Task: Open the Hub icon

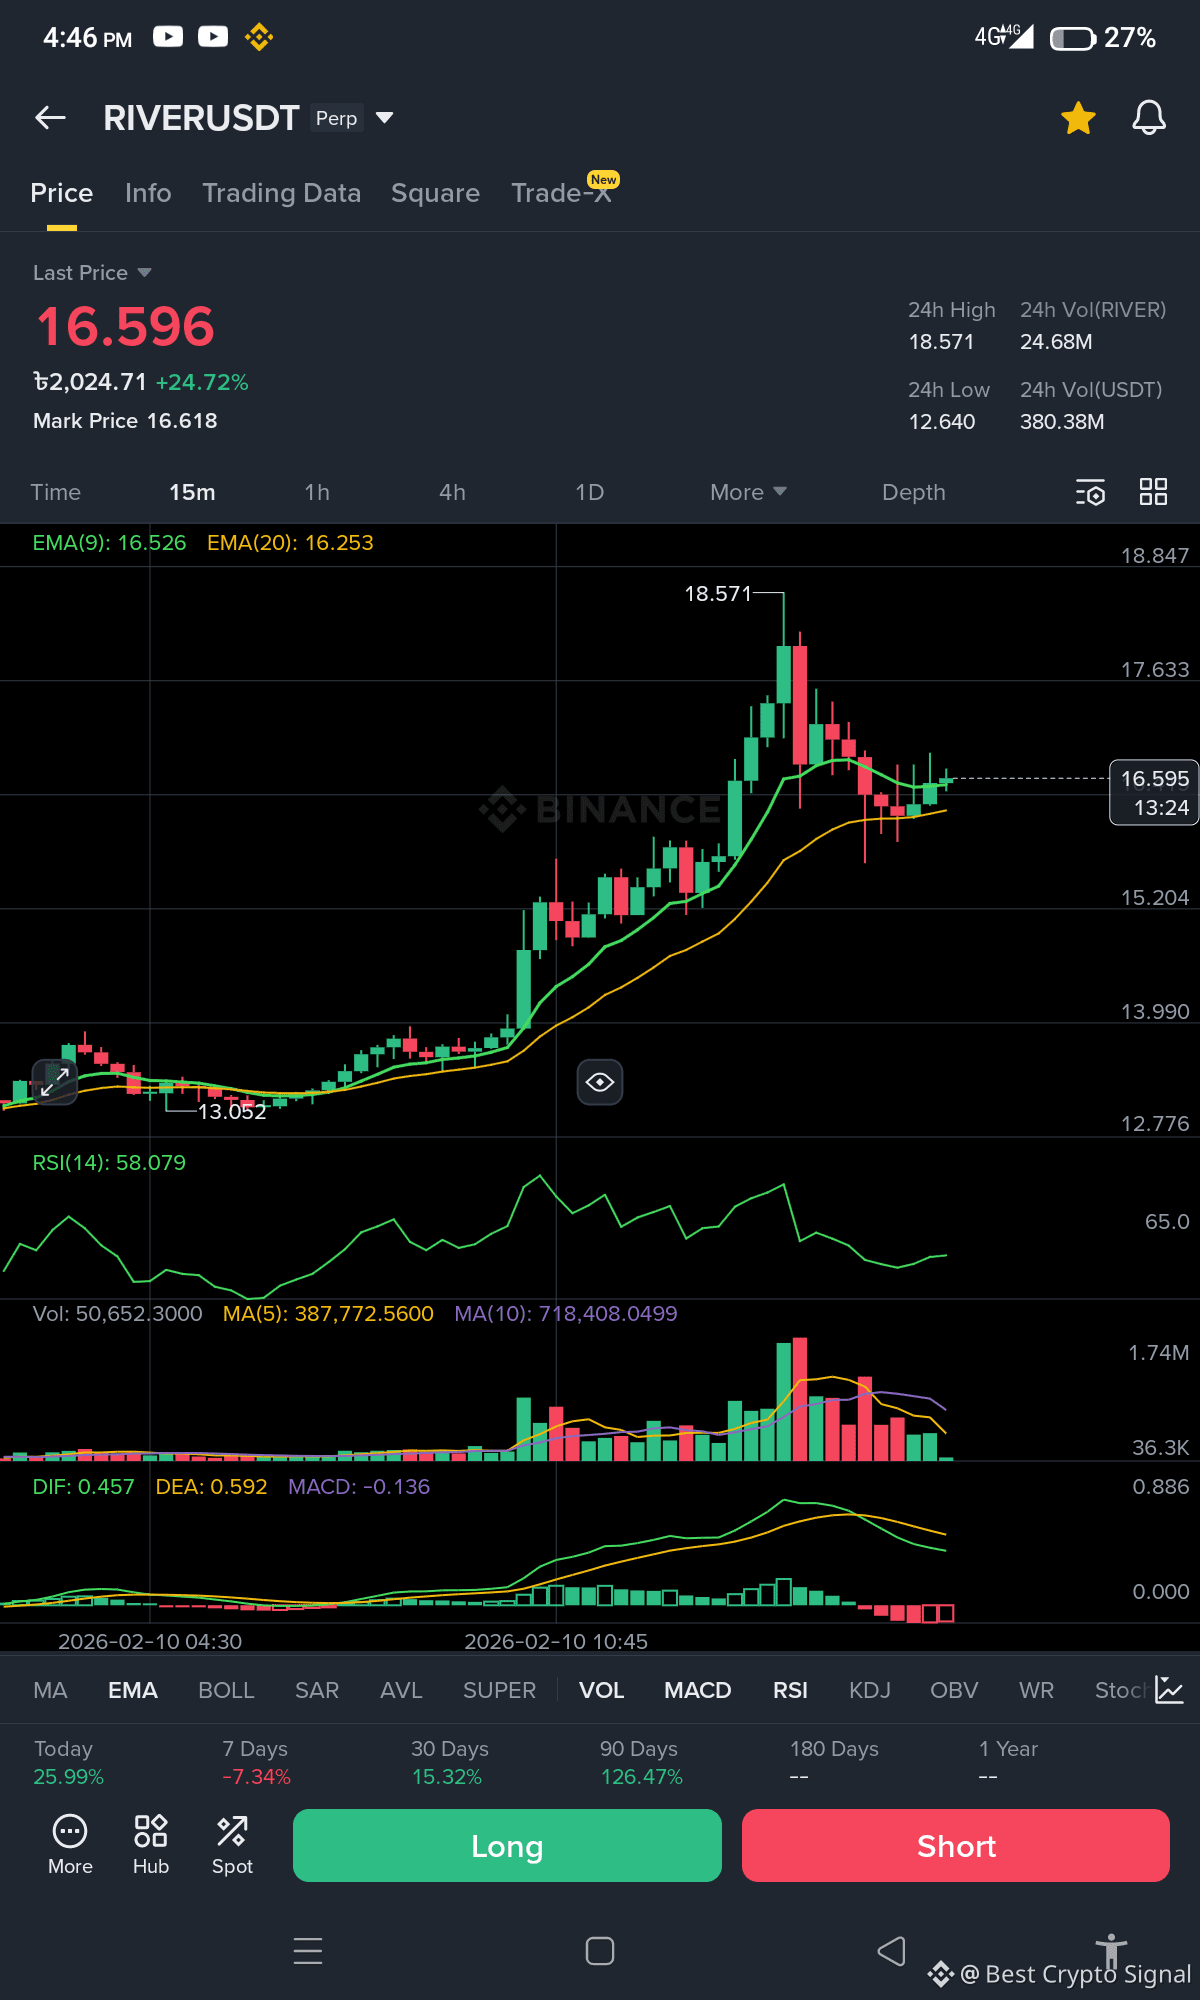Action: pos(151,1845)
